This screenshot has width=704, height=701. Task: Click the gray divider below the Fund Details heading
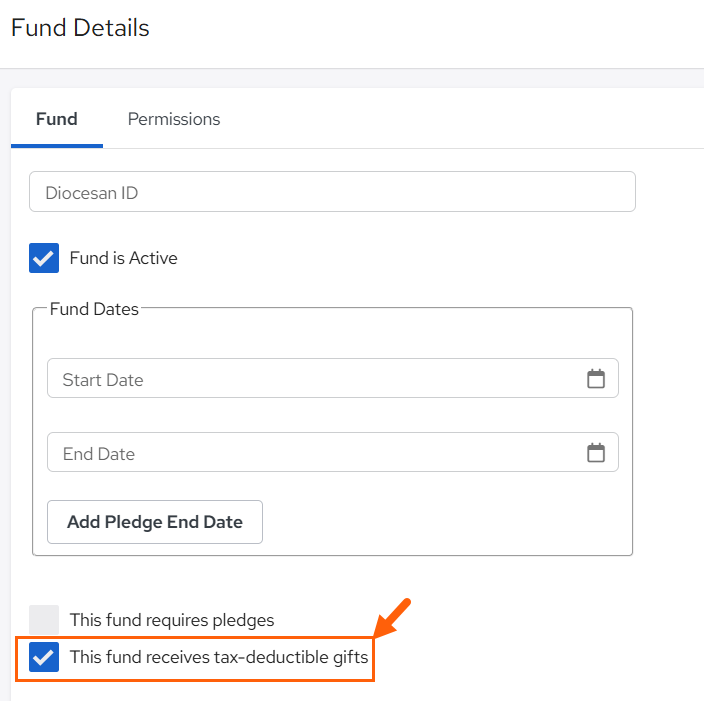click(352, 69)
